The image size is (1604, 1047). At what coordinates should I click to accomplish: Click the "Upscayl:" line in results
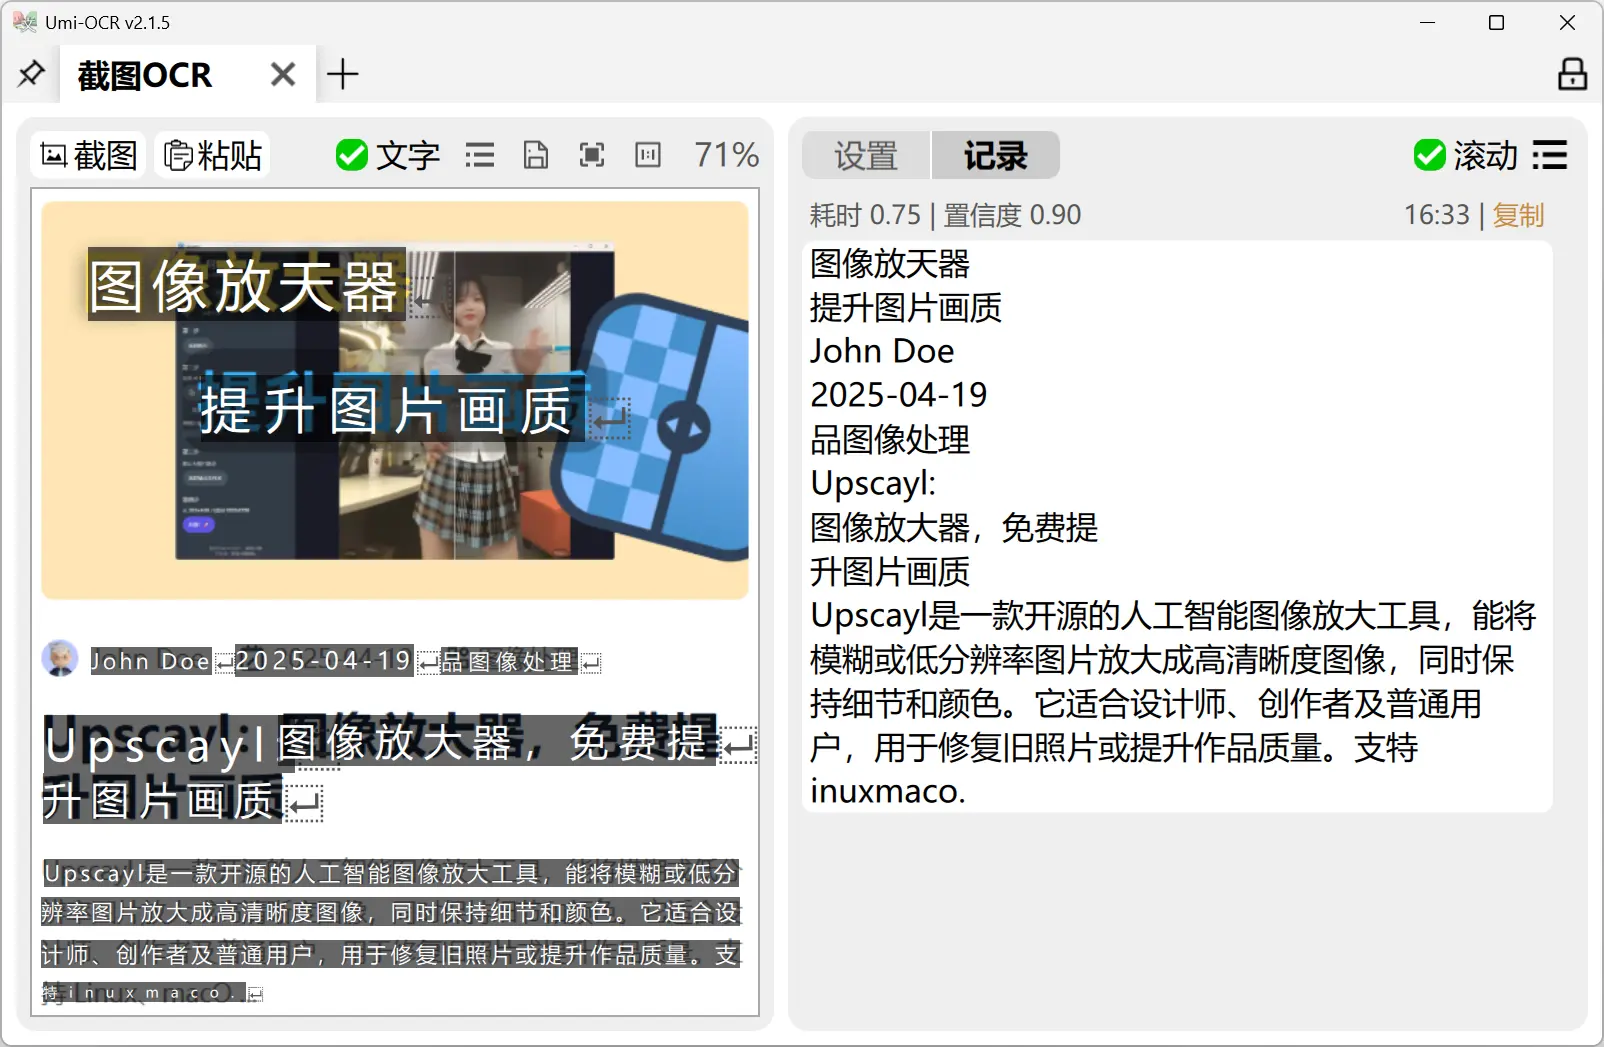873,483
